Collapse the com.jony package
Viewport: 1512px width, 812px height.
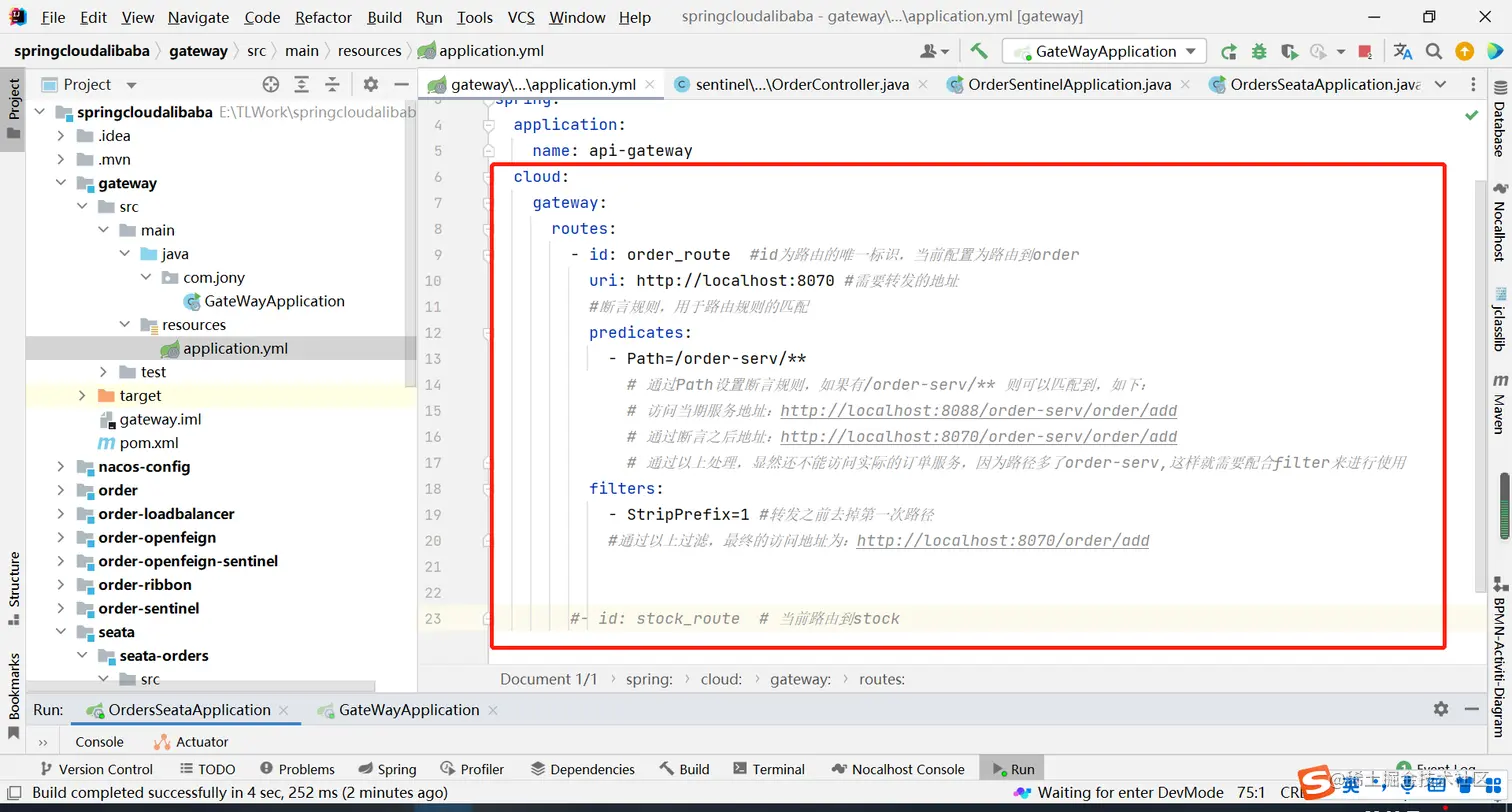[146, 278]
